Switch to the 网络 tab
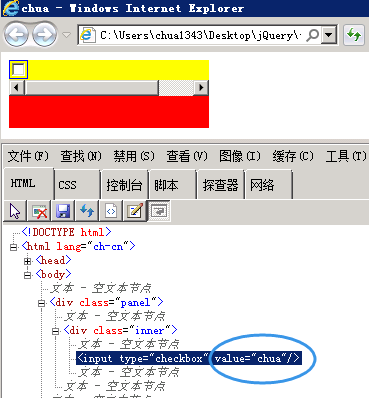369x398 pixels. click(268, 184)
